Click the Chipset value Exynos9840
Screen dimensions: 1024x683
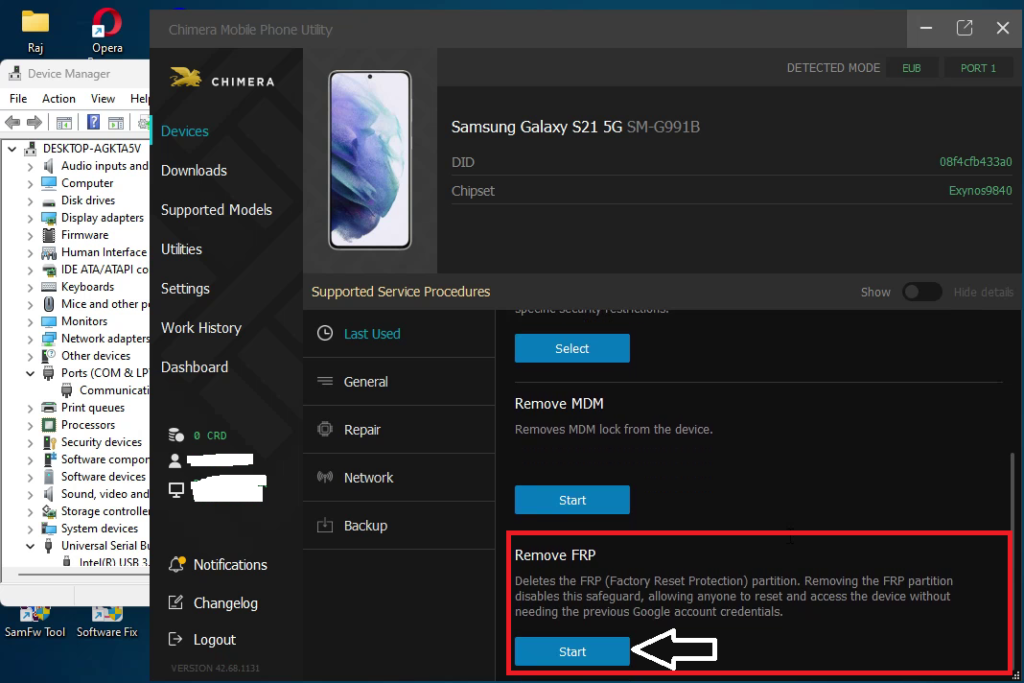980,191
